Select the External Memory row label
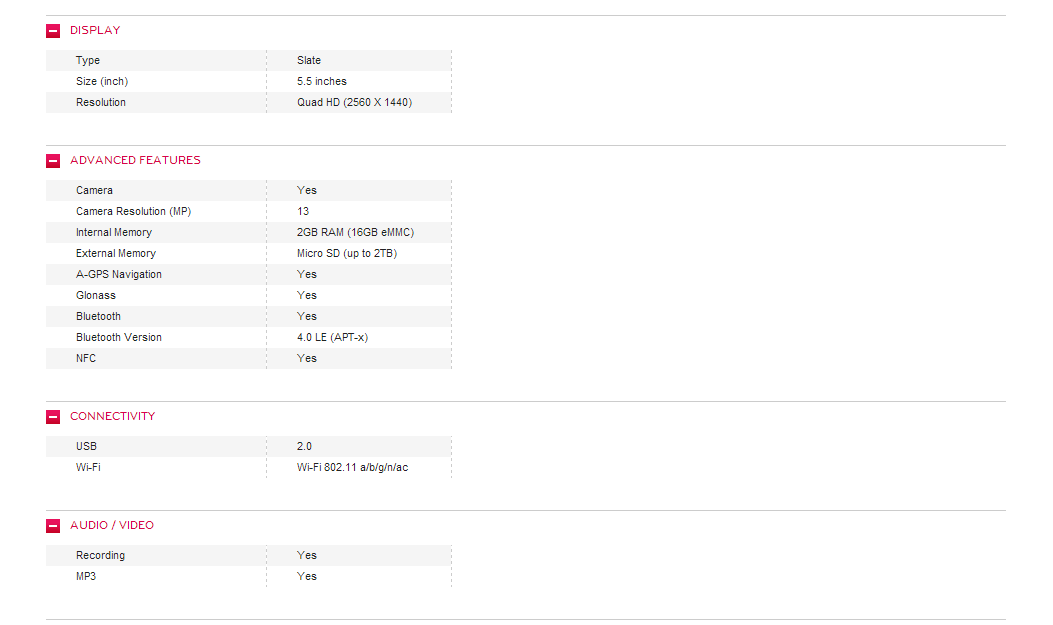 click(x=116, y=253)
